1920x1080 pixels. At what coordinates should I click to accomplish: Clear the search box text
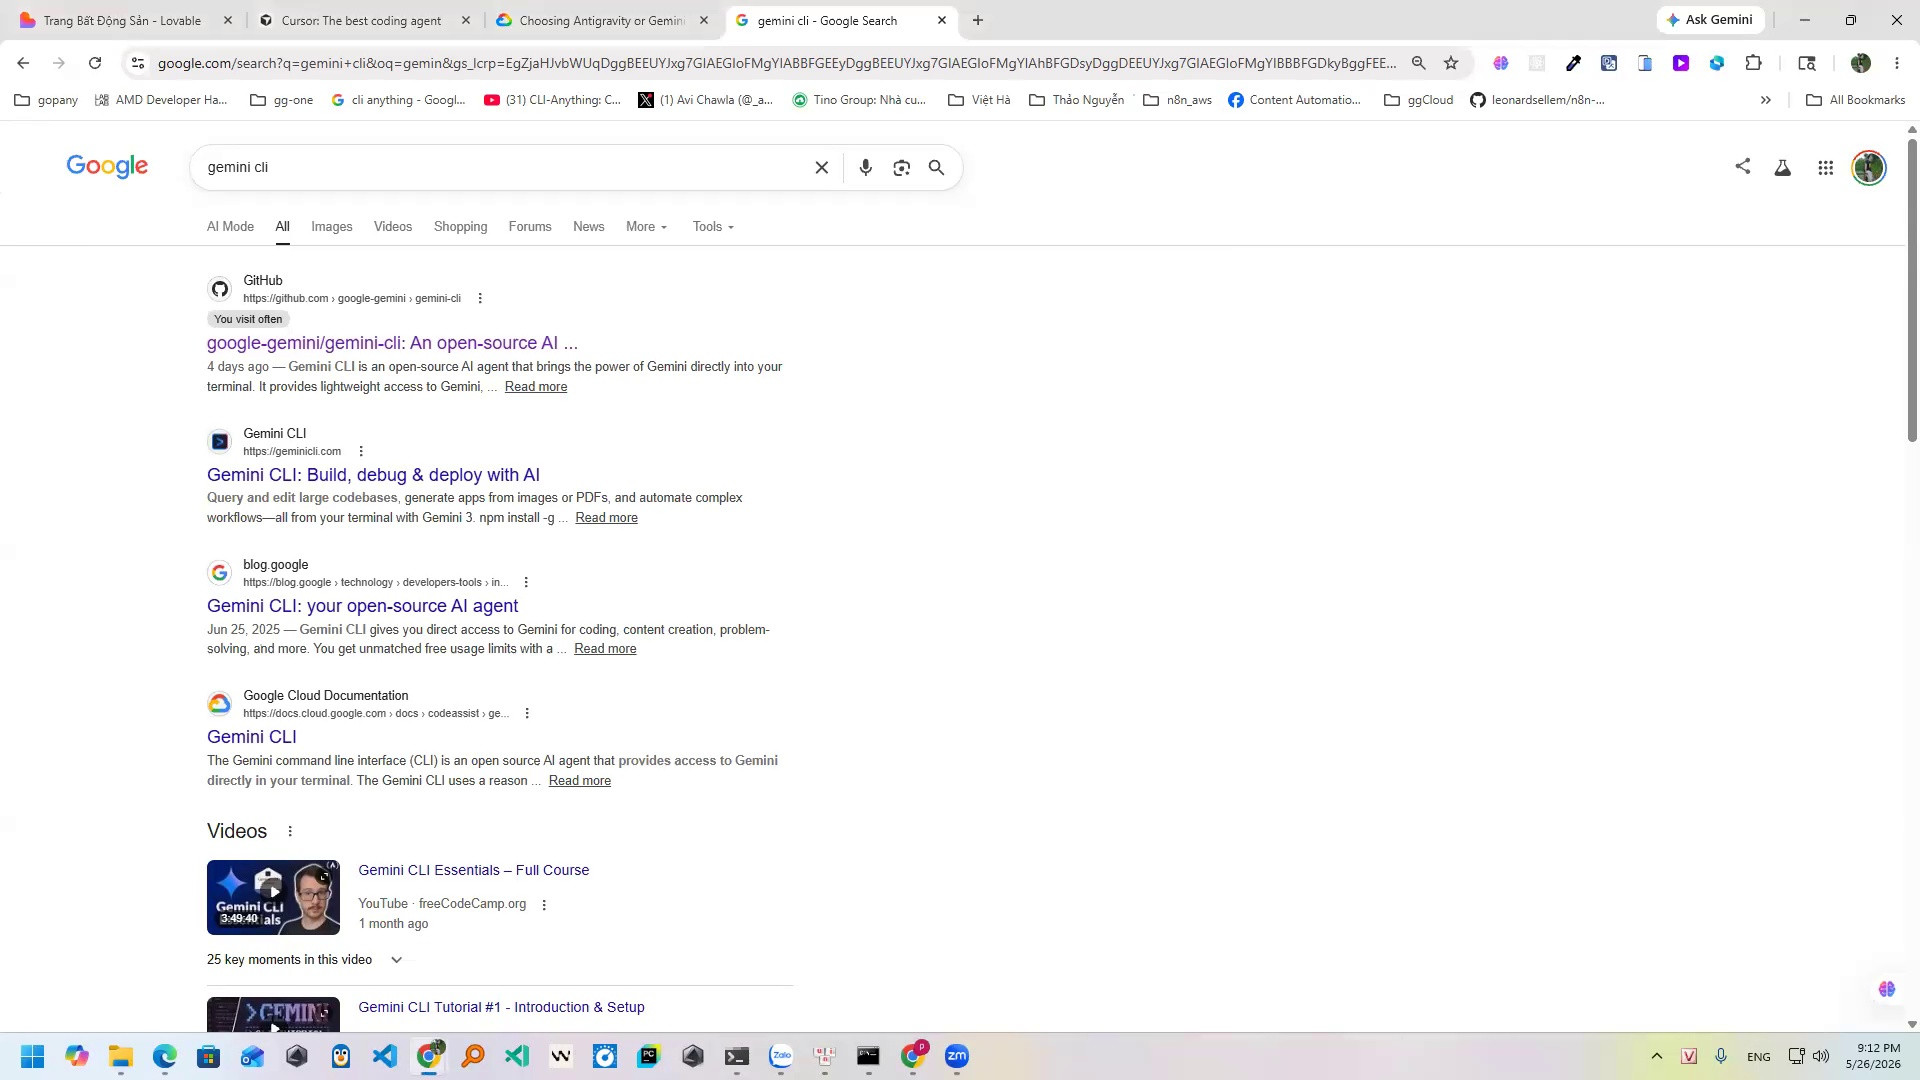tap(821, 168)
